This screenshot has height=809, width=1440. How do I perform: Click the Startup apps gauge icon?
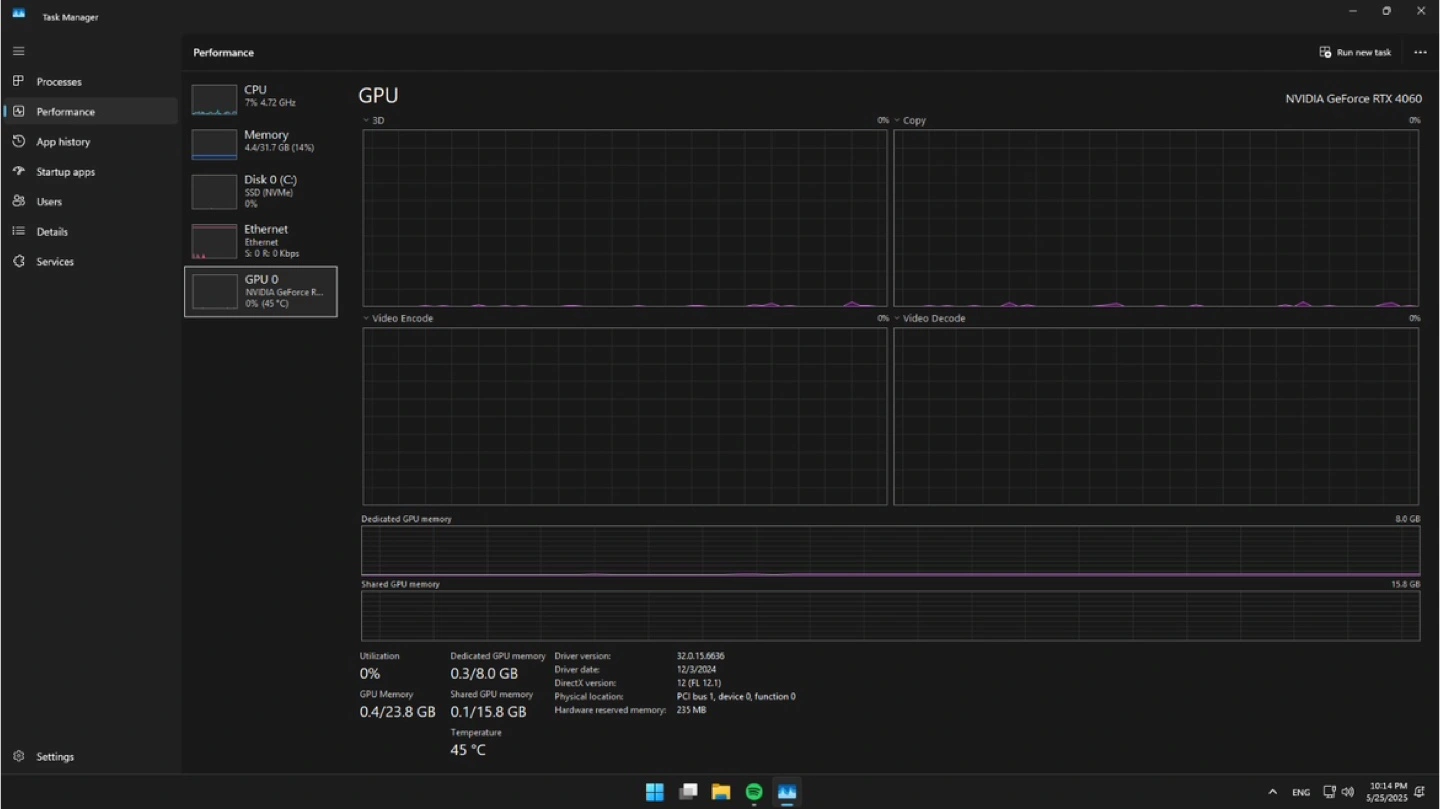click(18, 171)
